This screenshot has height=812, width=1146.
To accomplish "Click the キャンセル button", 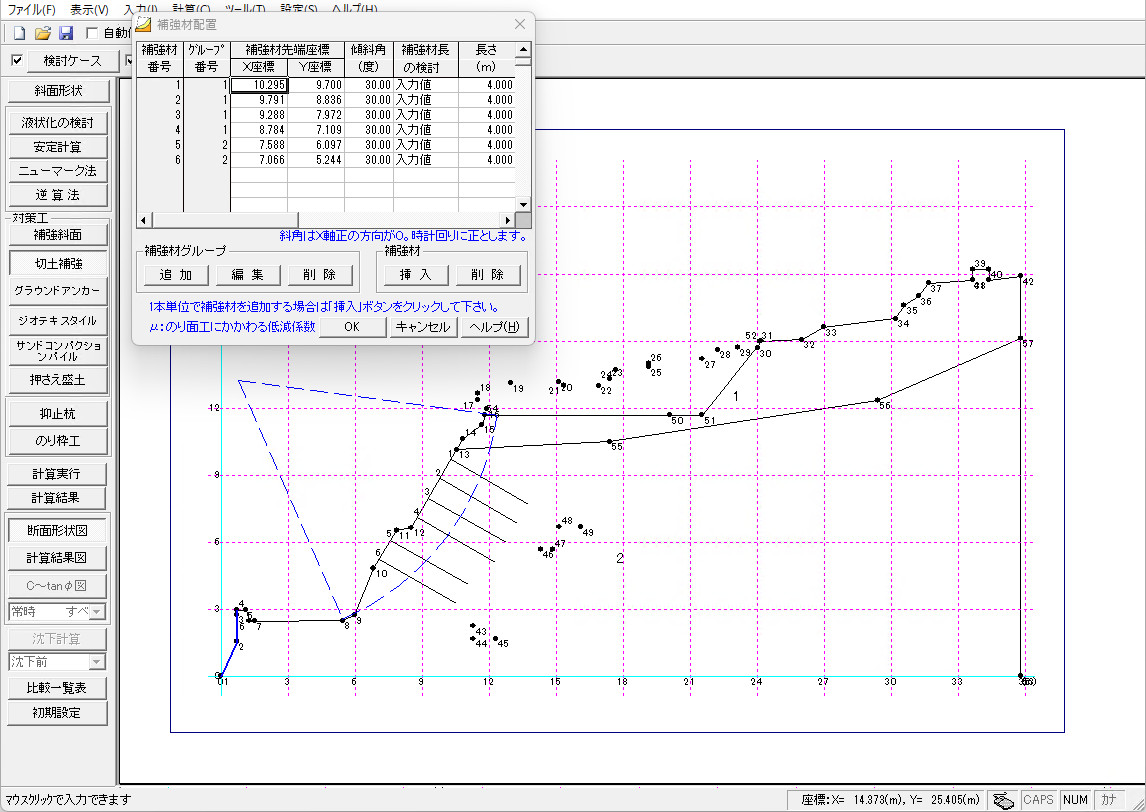I will click(x=423, y=327).
